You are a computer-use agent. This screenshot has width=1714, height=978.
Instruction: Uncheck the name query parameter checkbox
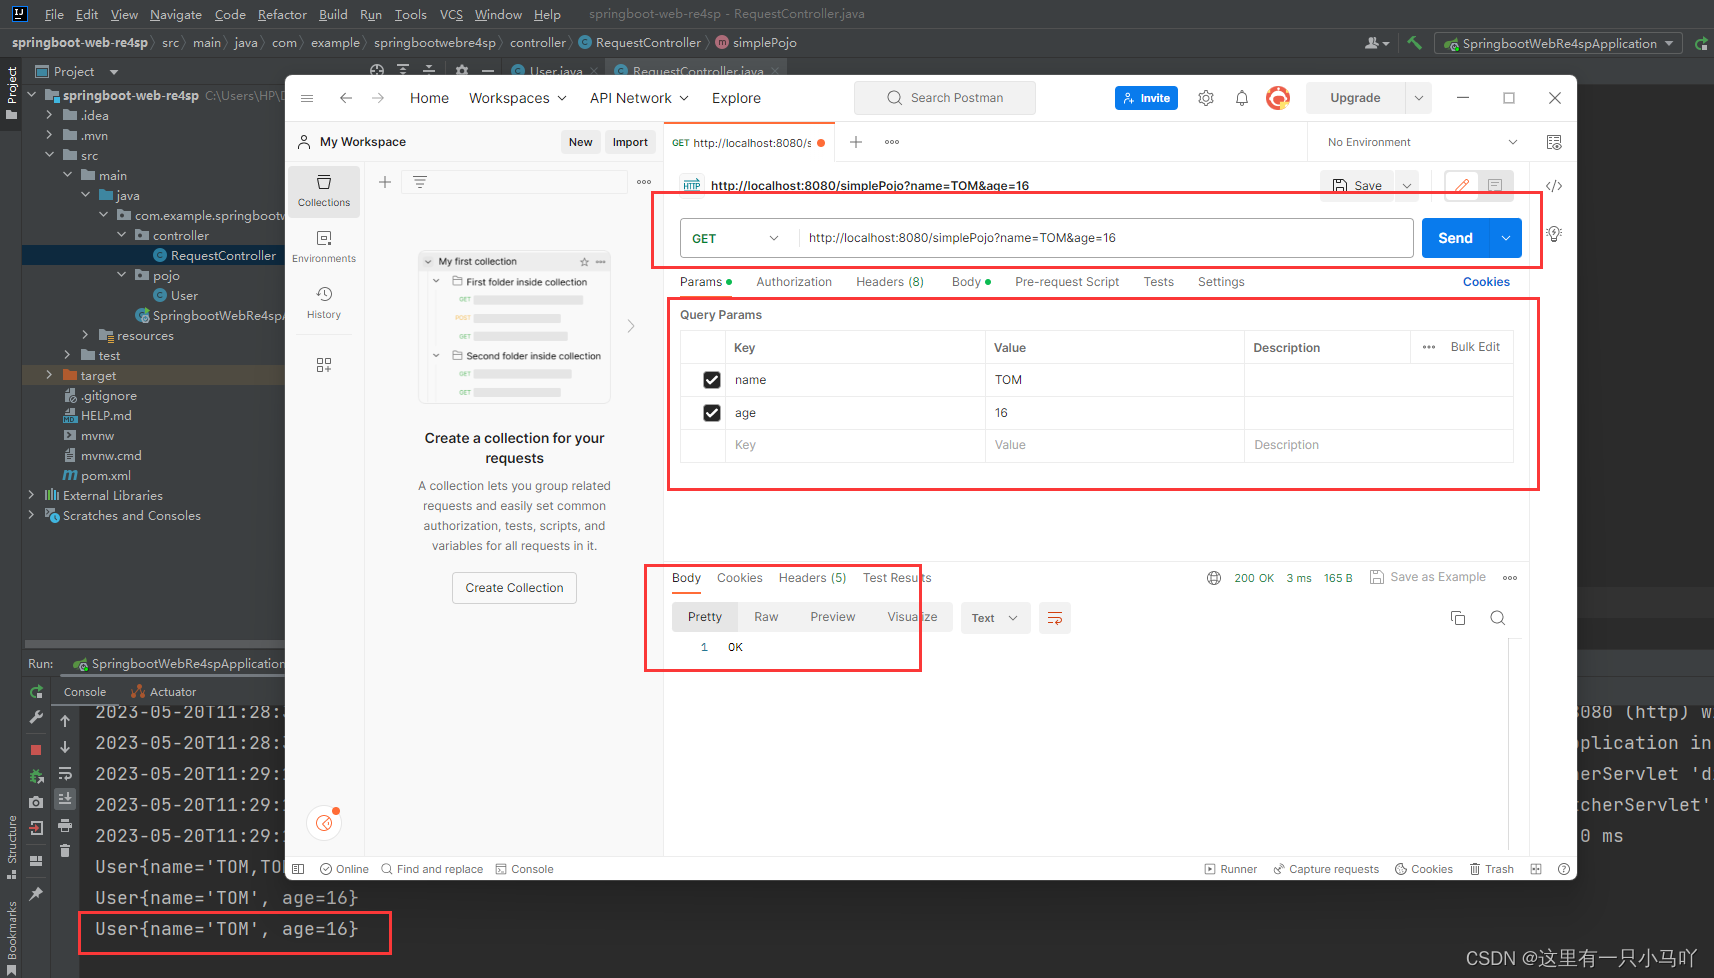tap(712, 380)
